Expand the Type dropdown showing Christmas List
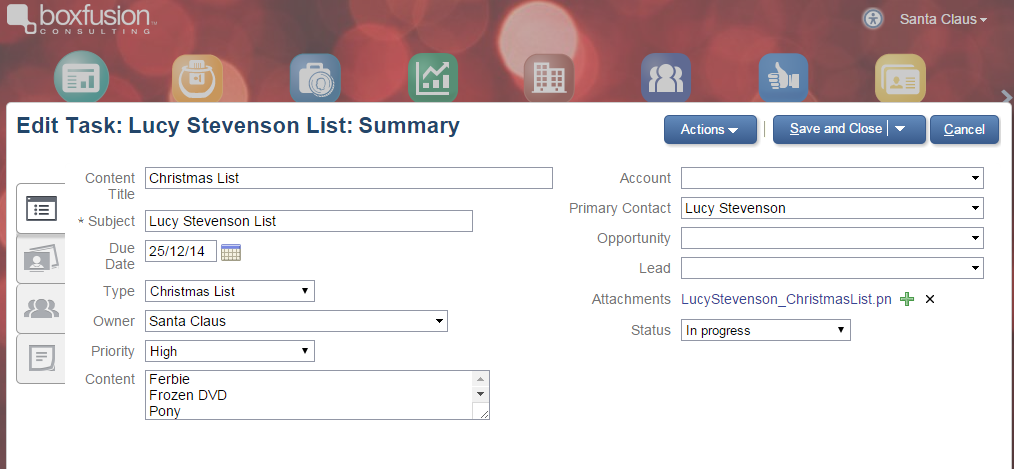This screenshot has width=1014, height=469. 230,291
